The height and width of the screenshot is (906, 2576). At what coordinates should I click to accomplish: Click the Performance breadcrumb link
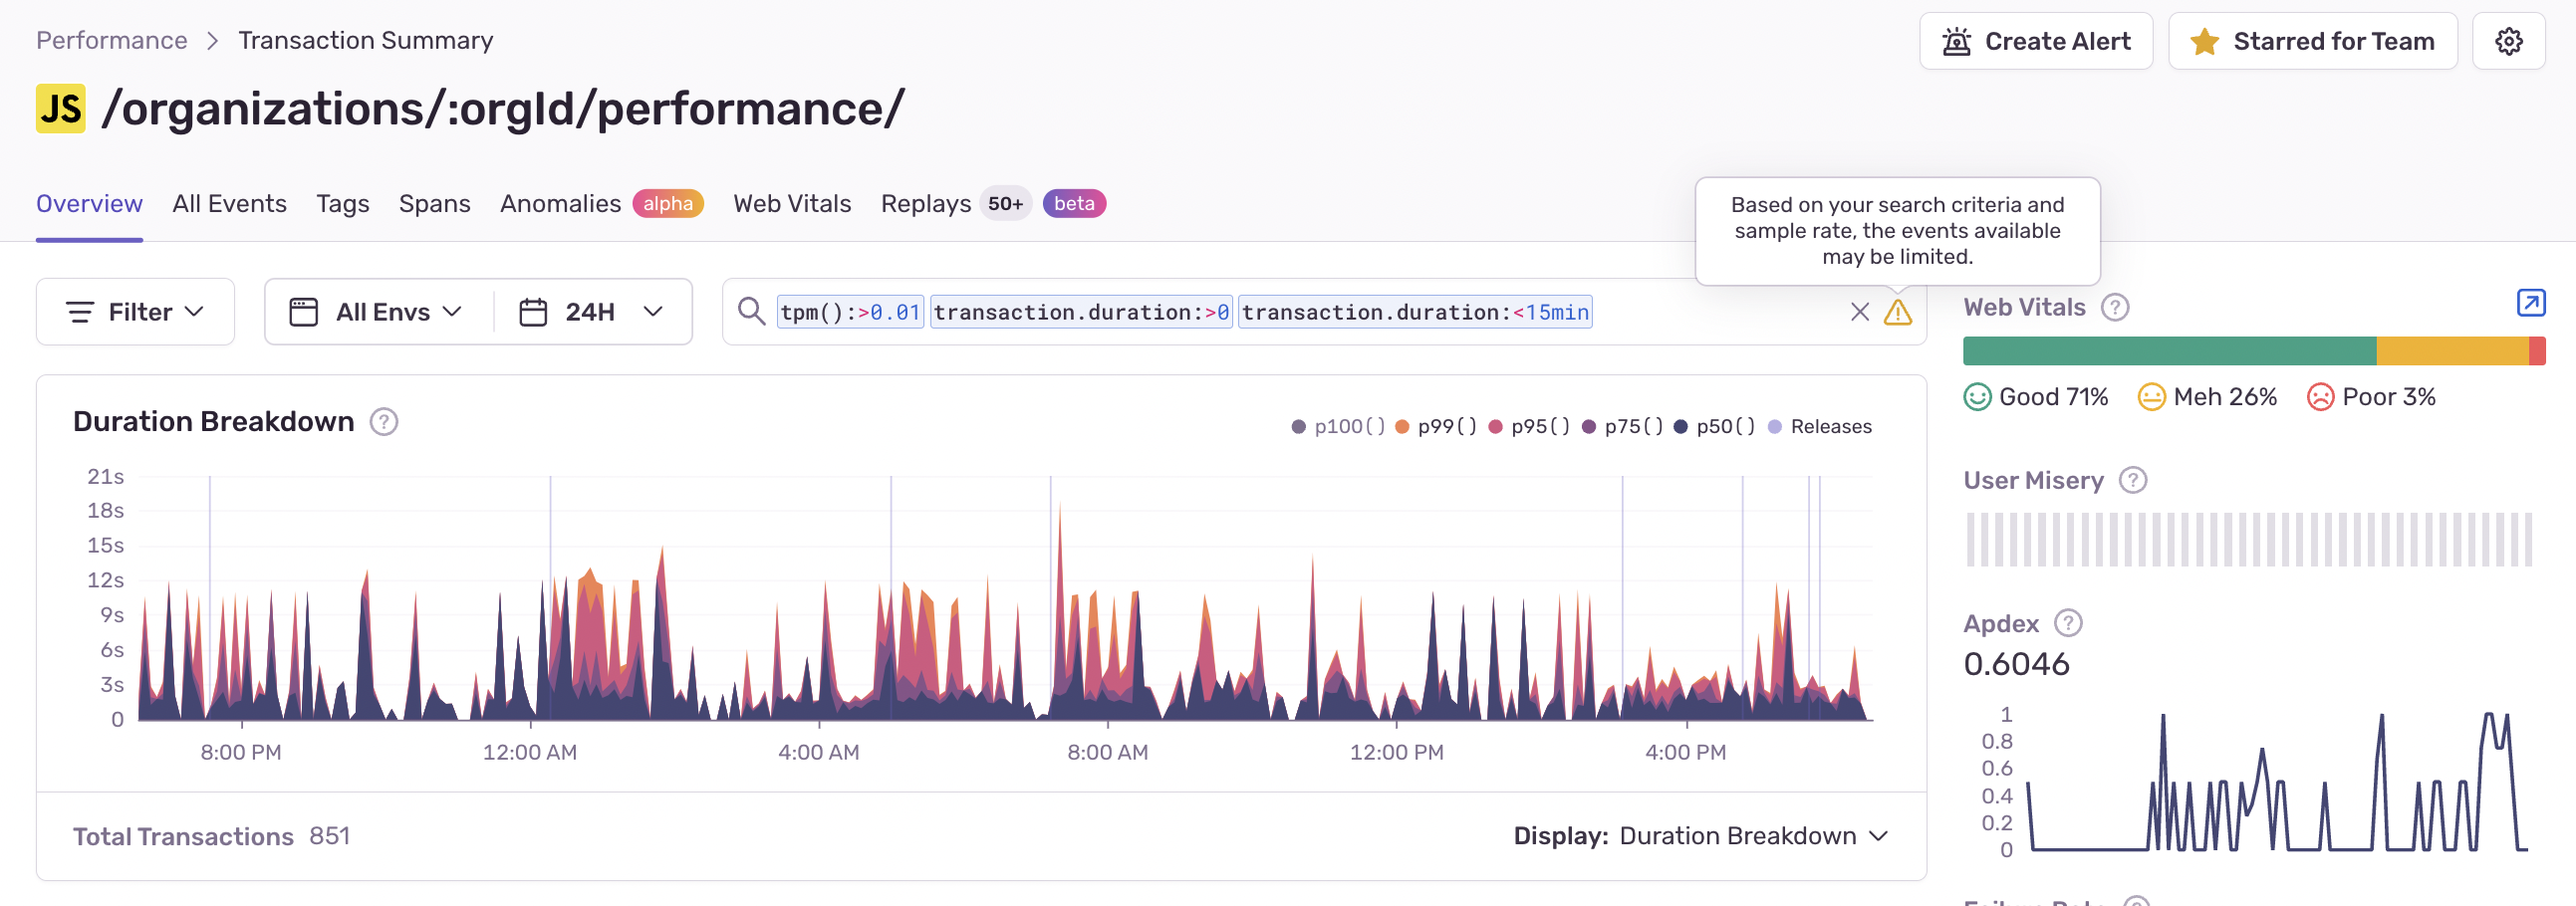(x=112, y=40)
